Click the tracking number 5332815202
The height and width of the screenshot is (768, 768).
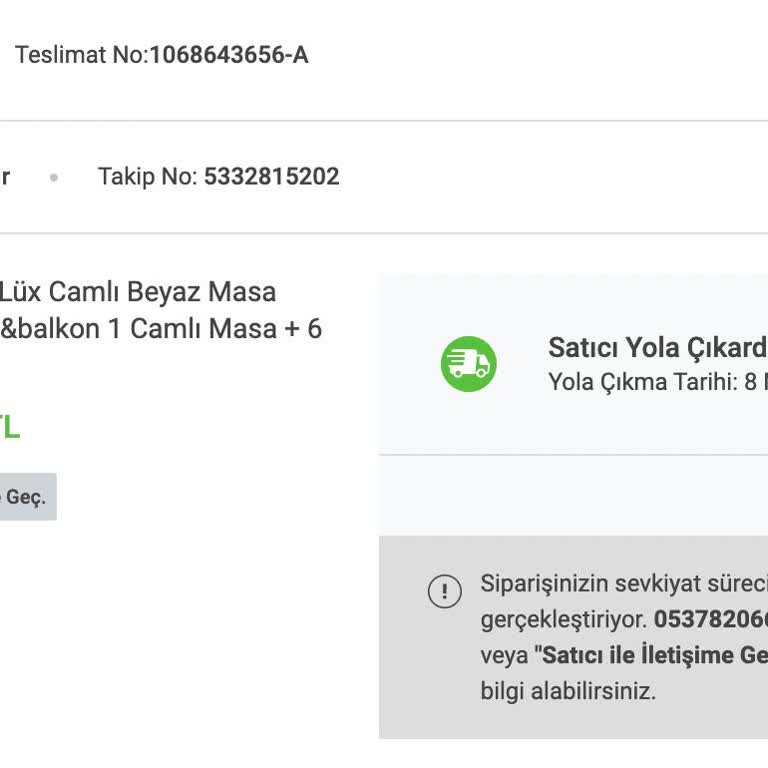(x=272, y=177)
